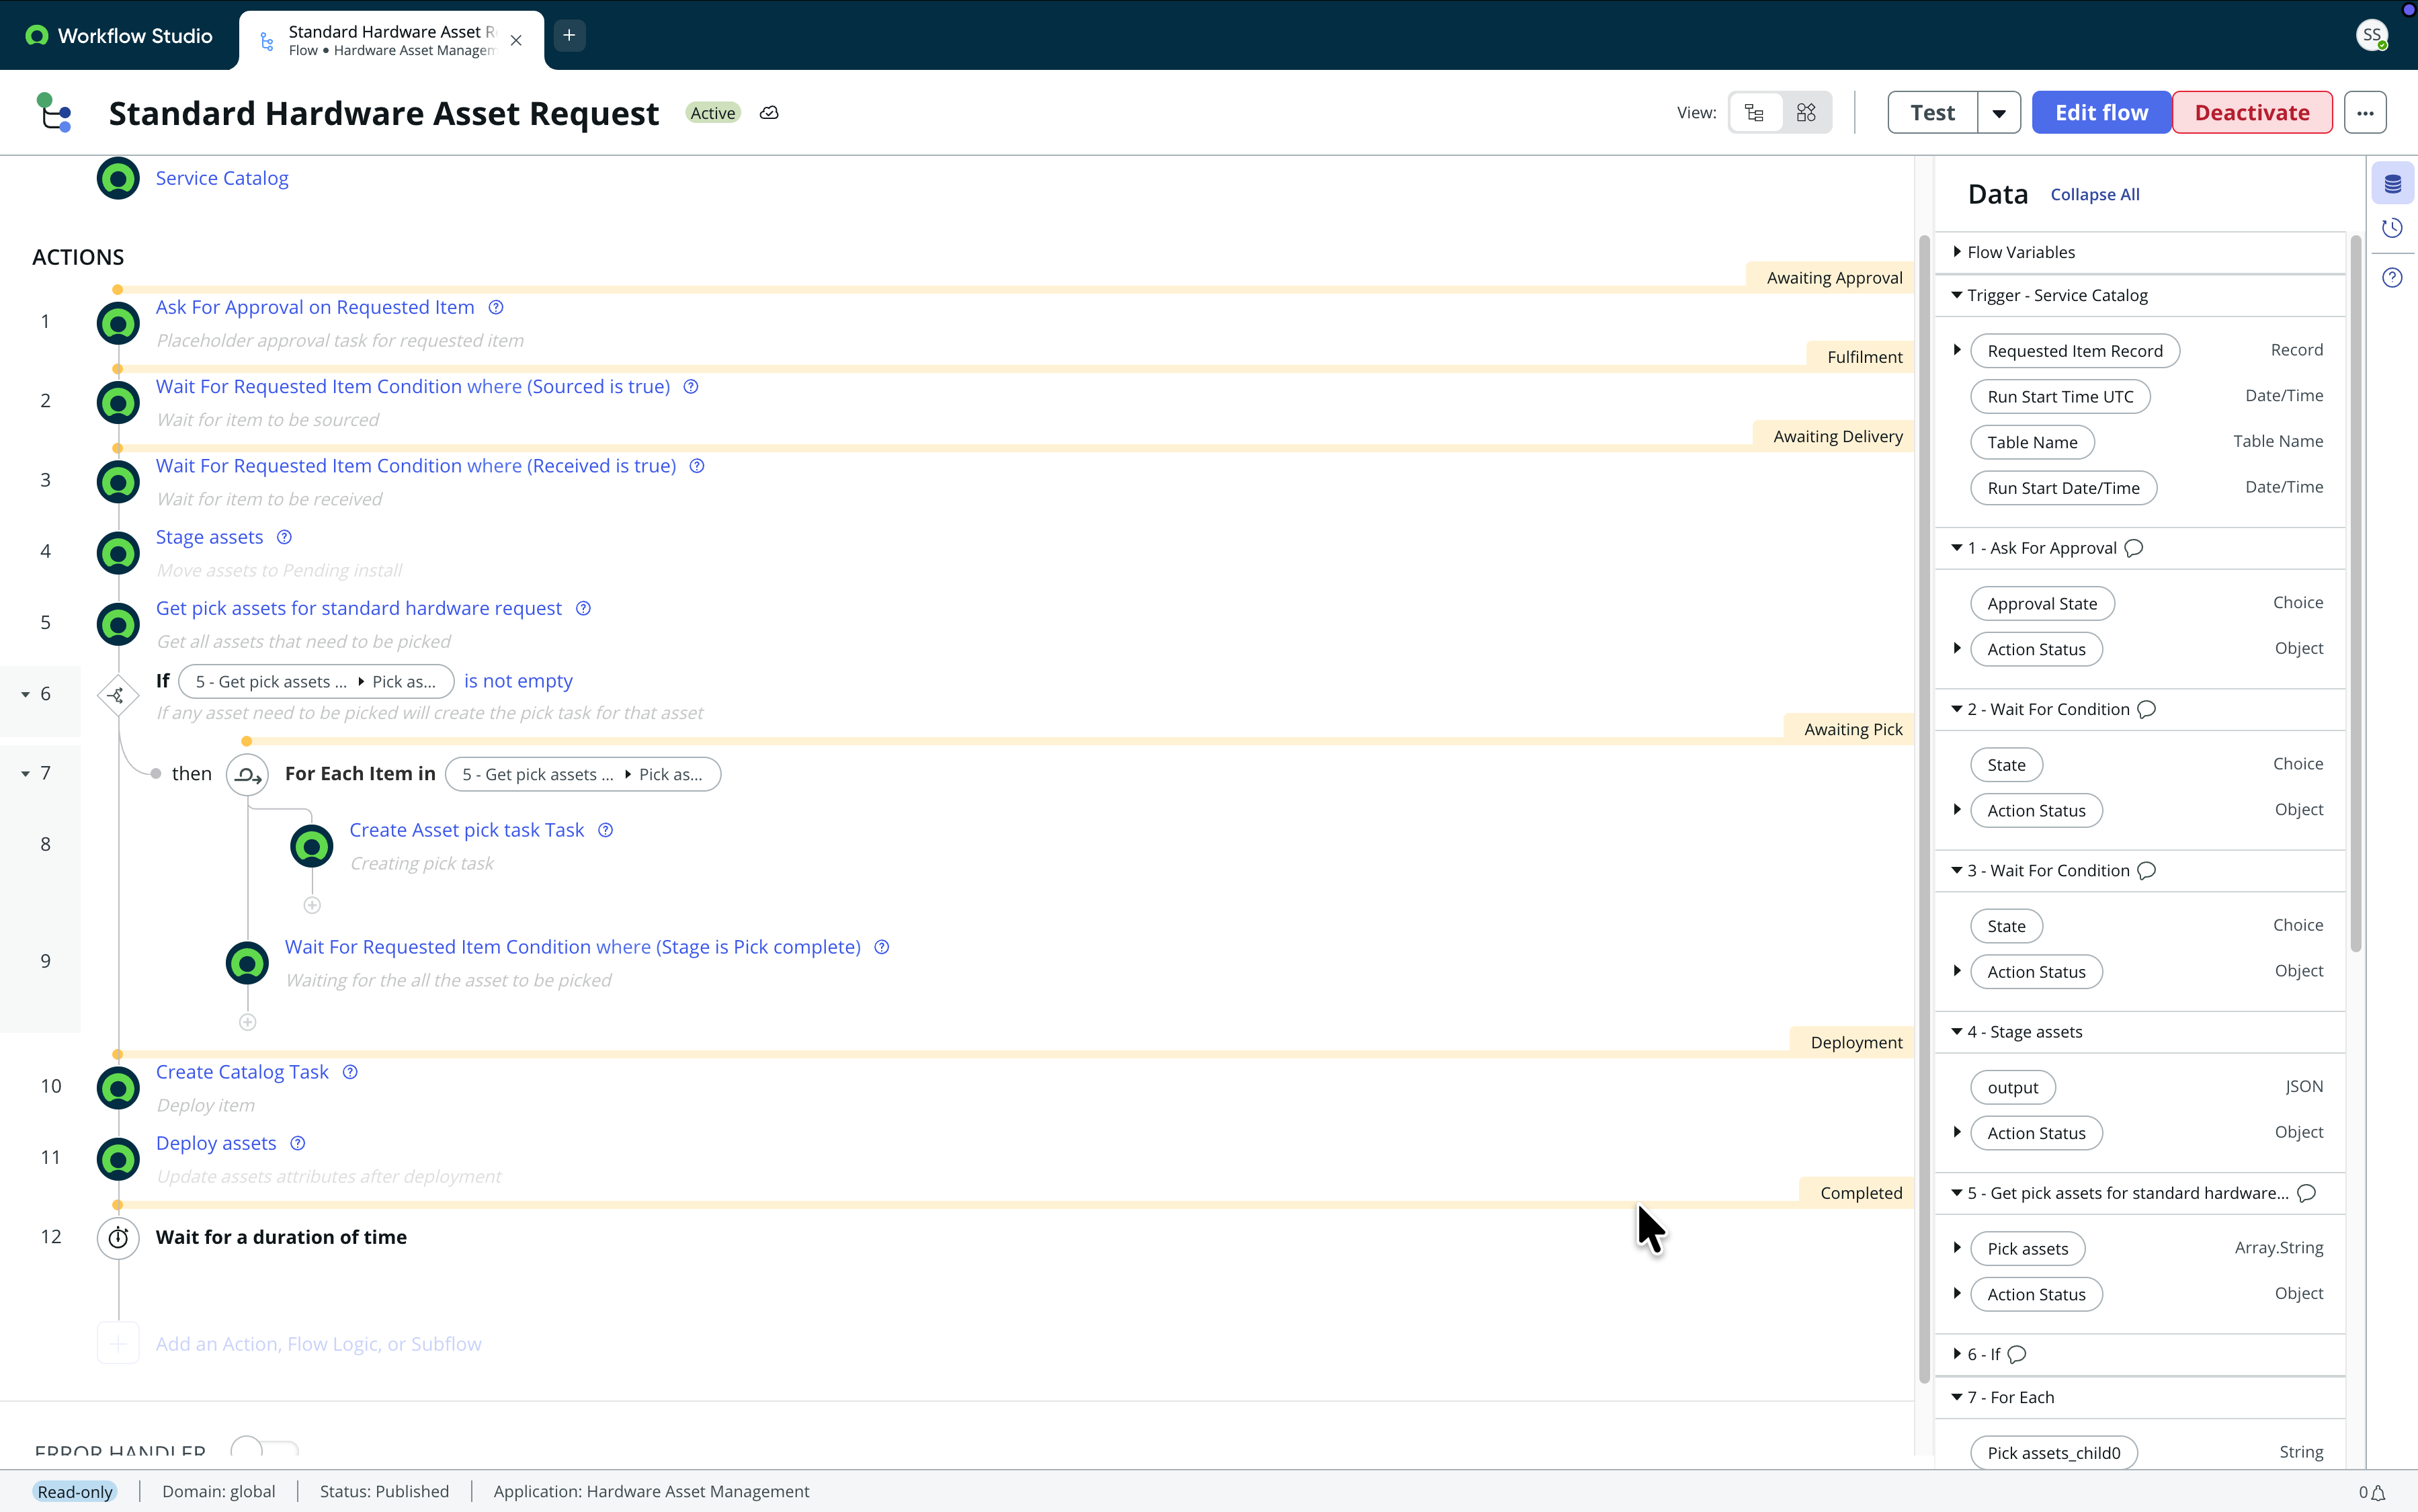Click comment icon on 1 - Ask For Approval

pos(2133,548)
